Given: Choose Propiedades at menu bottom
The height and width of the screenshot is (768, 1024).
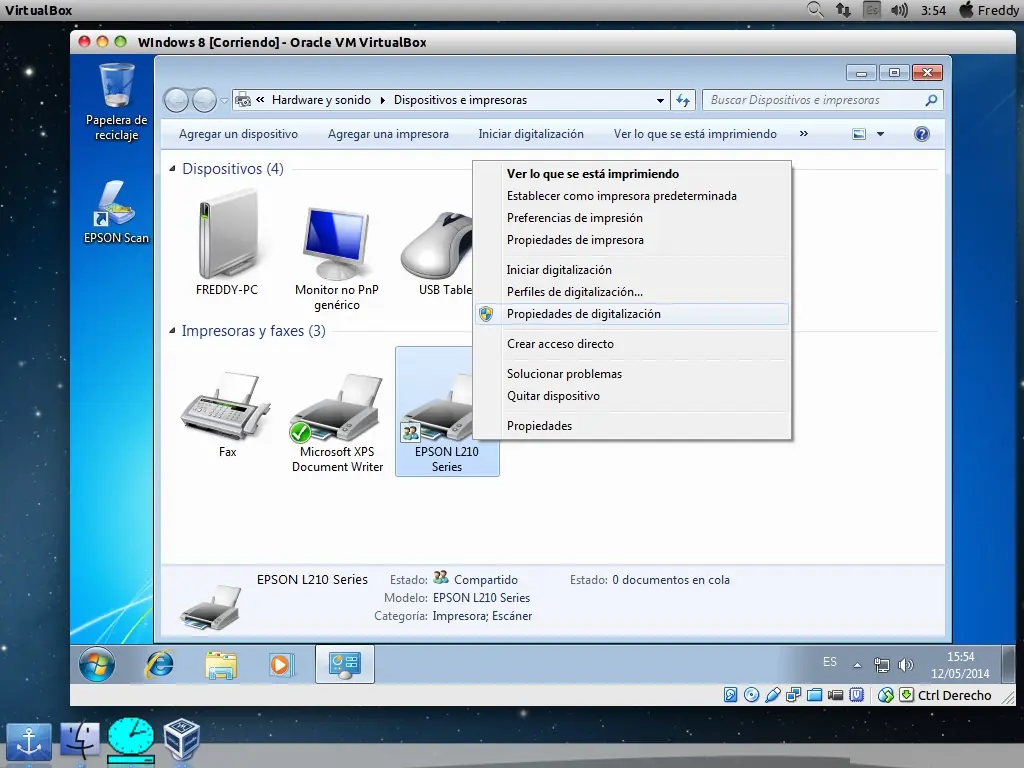Looking at the screenshot, I should [x=632, y=426].
